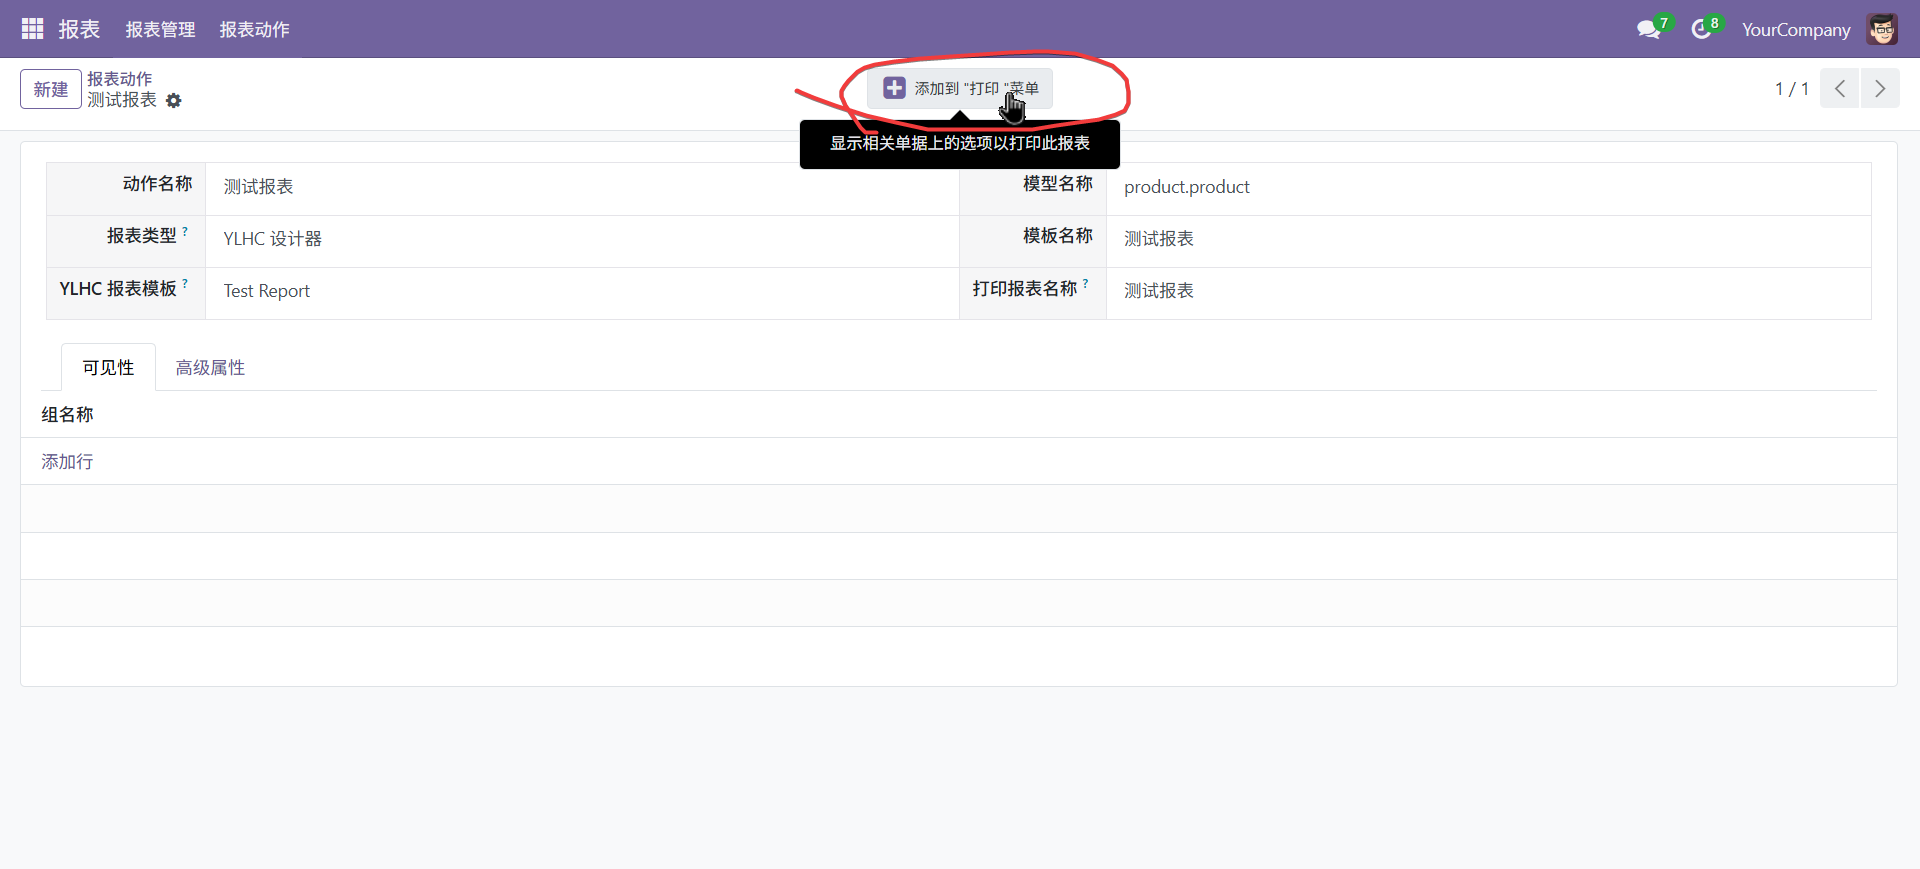Click the 动作名称 input field
Image resolution: width=1920 pixels, height=869 pixels.
[x=580, y=187]
